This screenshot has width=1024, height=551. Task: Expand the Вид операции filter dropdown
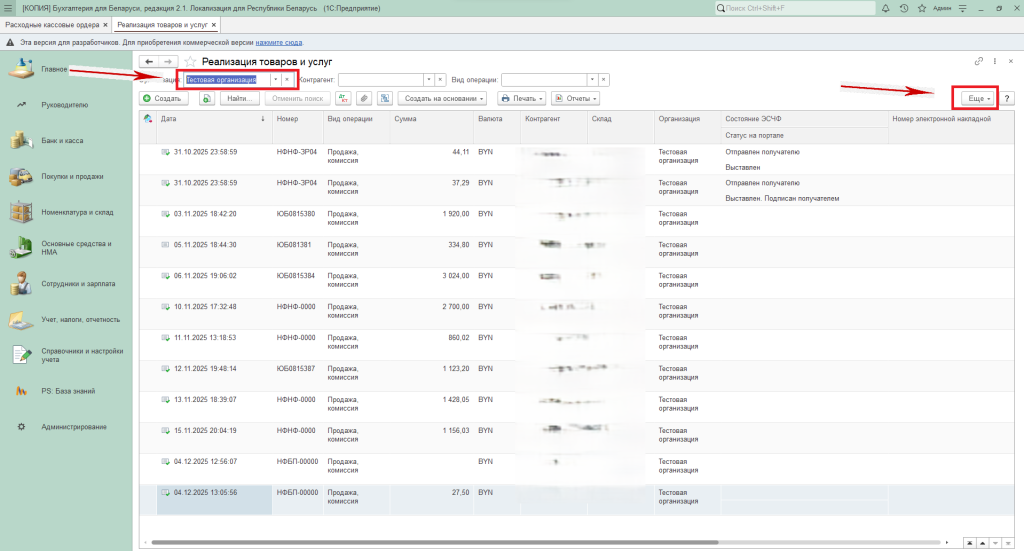click(591, 80)
